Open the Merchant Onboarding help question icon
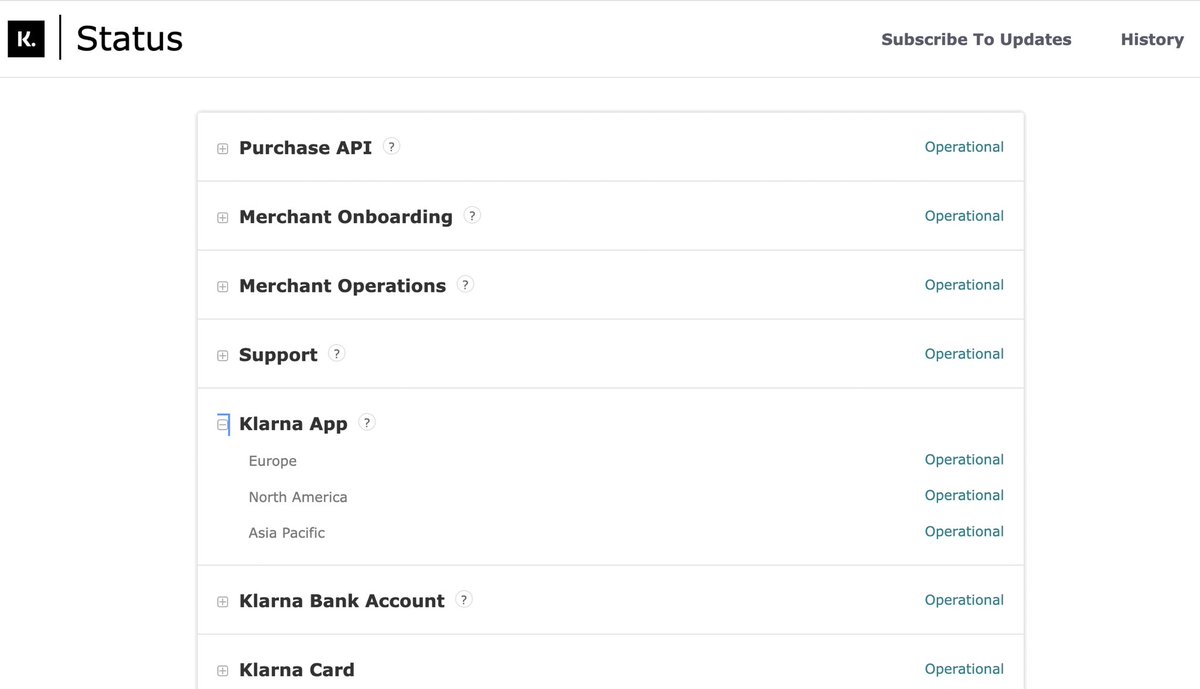Screen dimensions: 1200x689 tap(472, 215)
